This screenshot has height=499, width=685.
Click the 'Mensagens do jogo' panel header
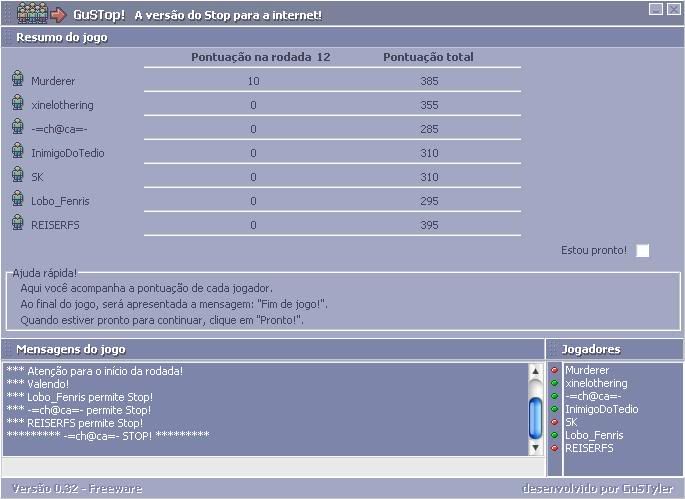point(71,350)
